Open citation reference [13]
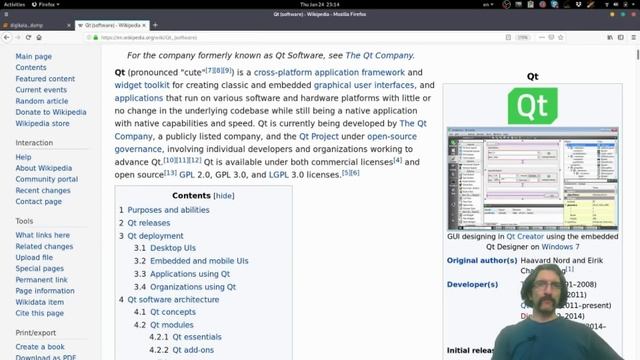Screen dimensions: 640x360 coord(170,173)
